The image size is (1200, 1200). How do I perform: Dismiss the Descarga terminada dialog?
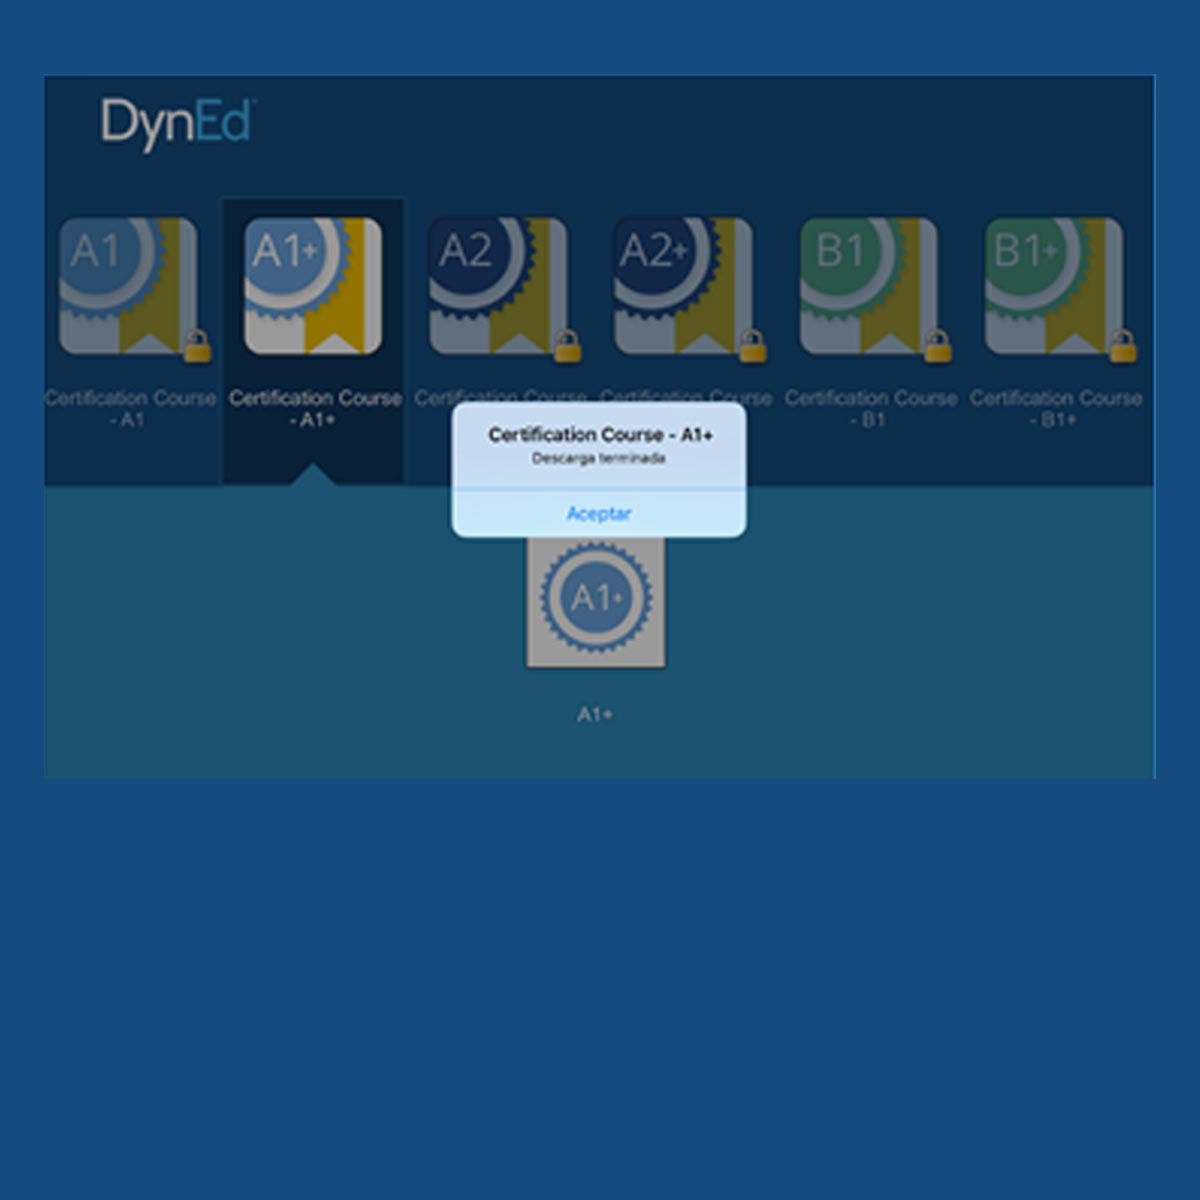coord(600,513)
